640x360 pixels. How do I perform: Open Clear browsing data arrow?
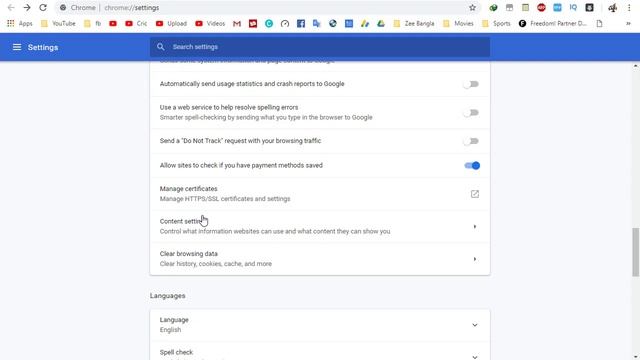[x=475, y=259]
